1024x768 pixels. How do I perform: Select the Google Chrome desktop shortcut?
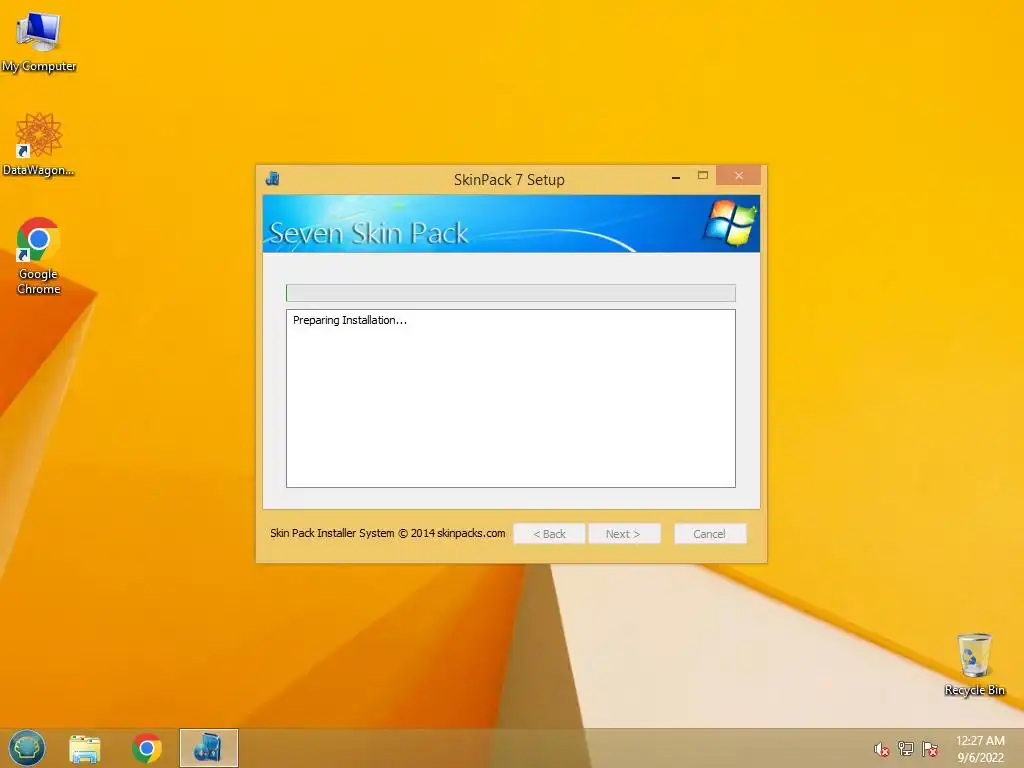[x=39, y=255]
